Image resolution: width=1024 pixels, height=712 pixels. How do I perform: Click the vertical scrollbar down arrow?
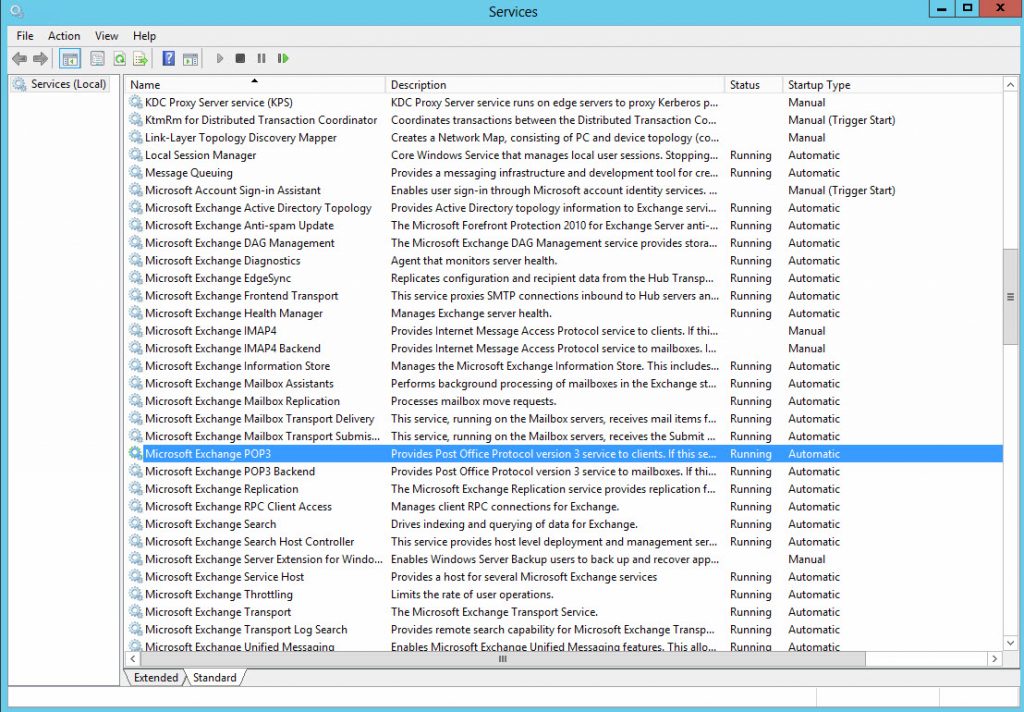click(x=1010, y=642)
